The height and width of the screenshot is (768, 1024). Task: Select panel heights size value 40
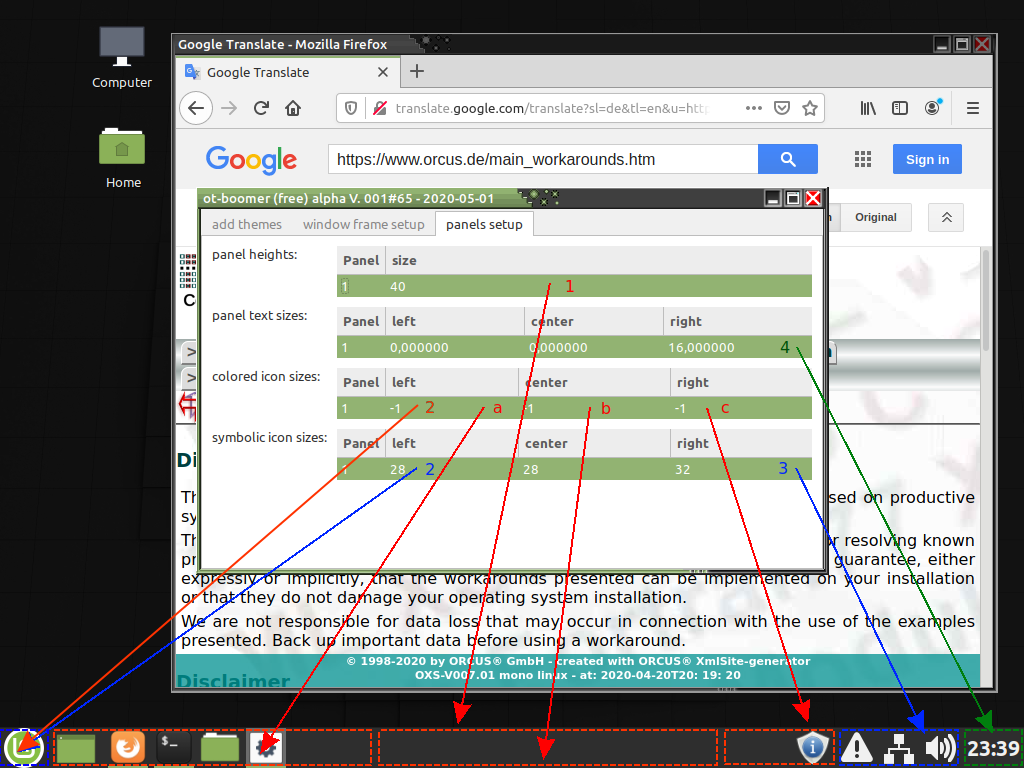click(x=398, y=286)
